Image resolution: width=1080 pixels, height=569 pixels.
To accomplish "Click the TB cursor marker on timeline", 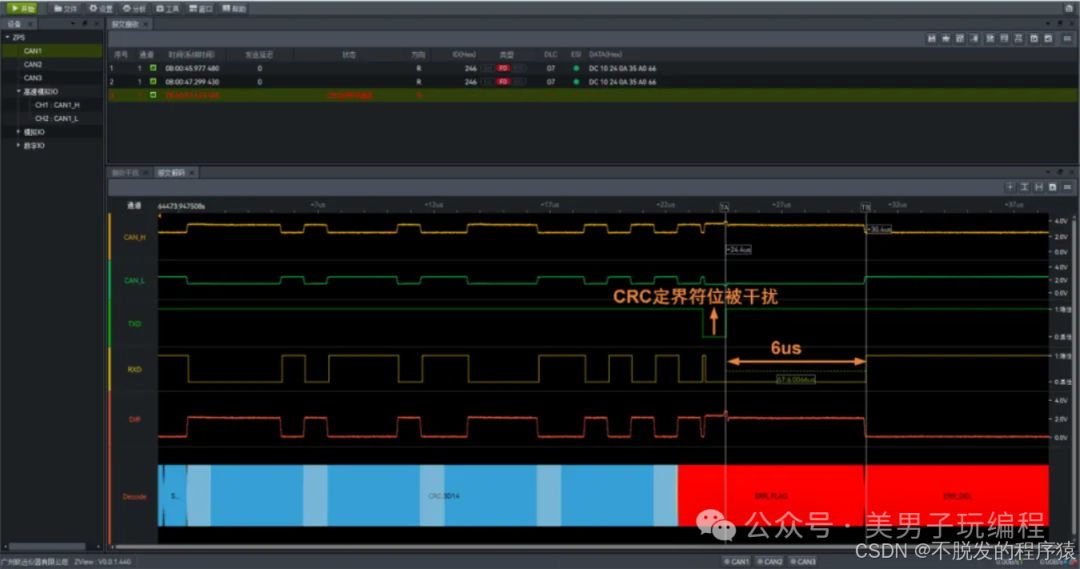I will click(866, 207).
